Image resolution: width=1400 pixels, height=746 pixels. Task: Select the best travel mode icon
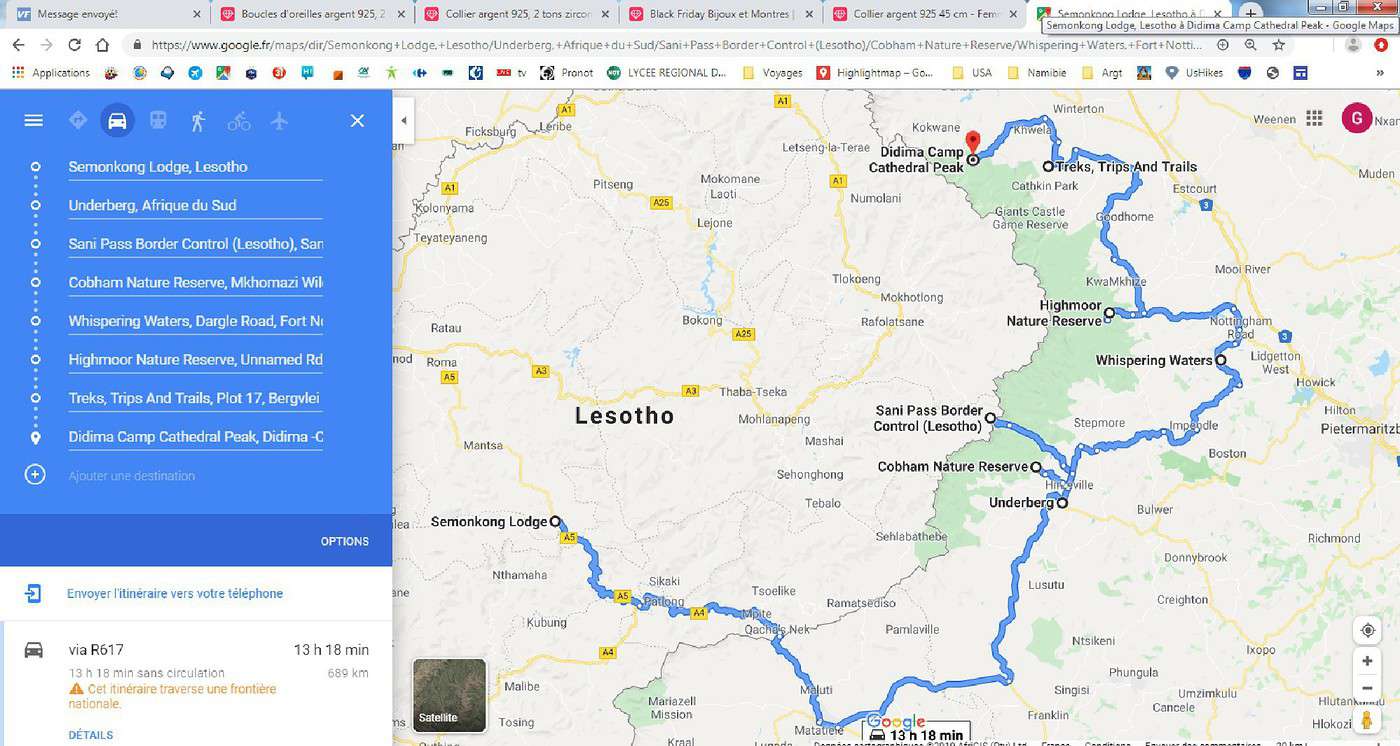pos(77,121)
